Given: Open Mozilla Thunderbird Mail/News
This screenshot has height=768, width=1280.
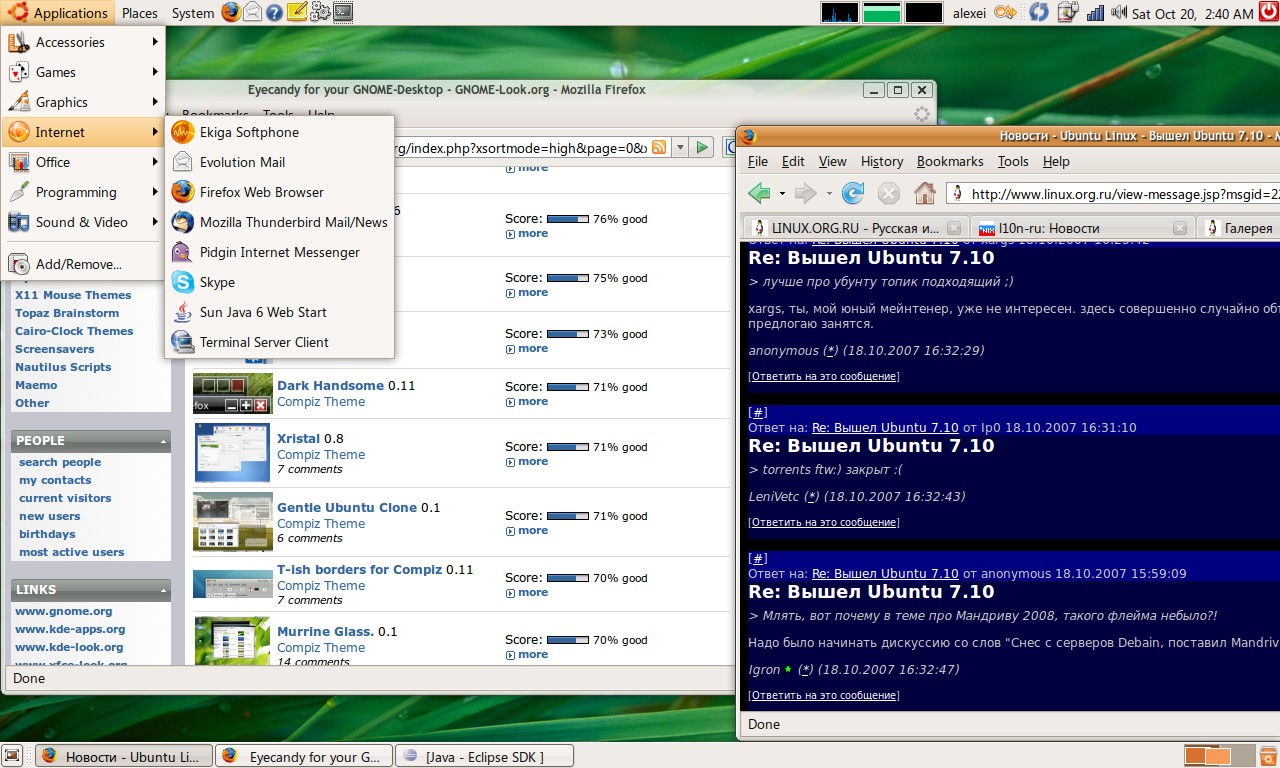Looking at the screenshot, I should tap(280, 222).
